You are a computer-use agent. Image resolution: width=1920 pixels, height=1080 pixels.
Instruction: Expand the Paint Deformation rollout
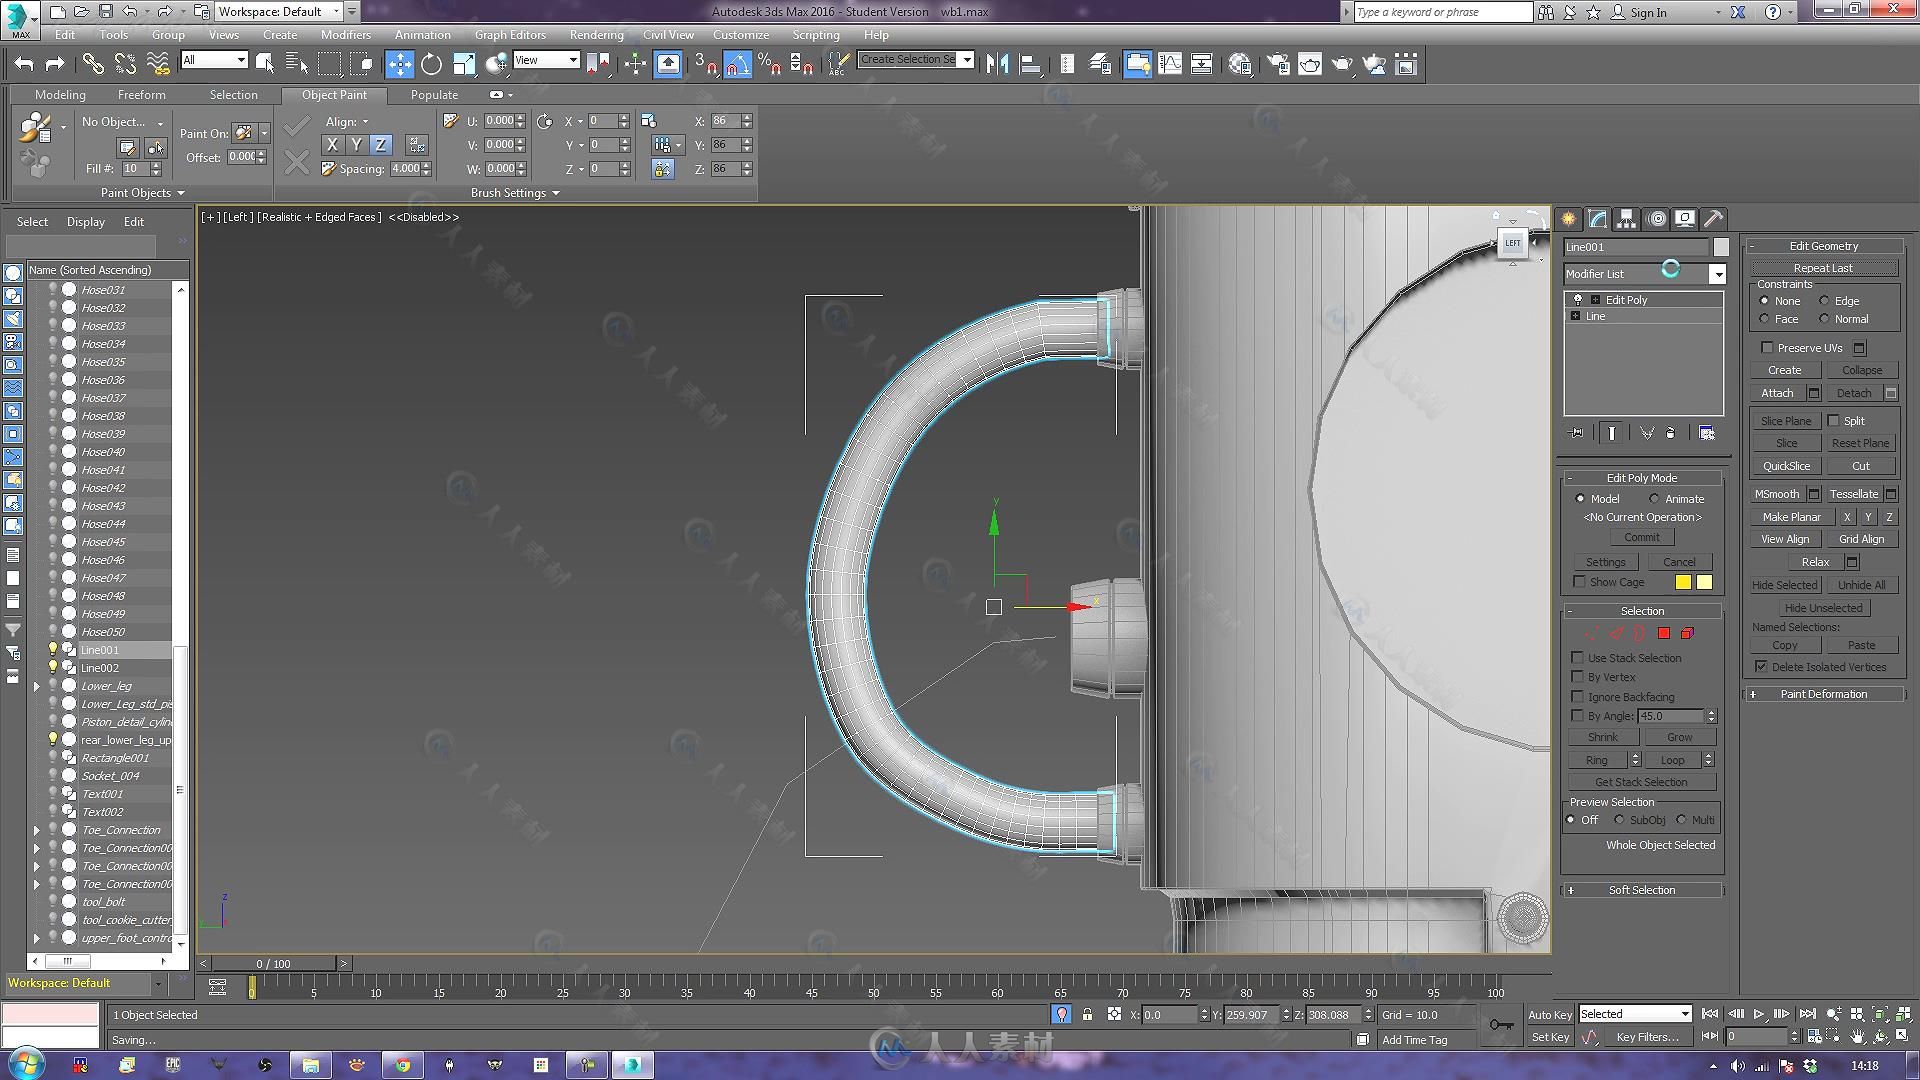coord(1824,694)
